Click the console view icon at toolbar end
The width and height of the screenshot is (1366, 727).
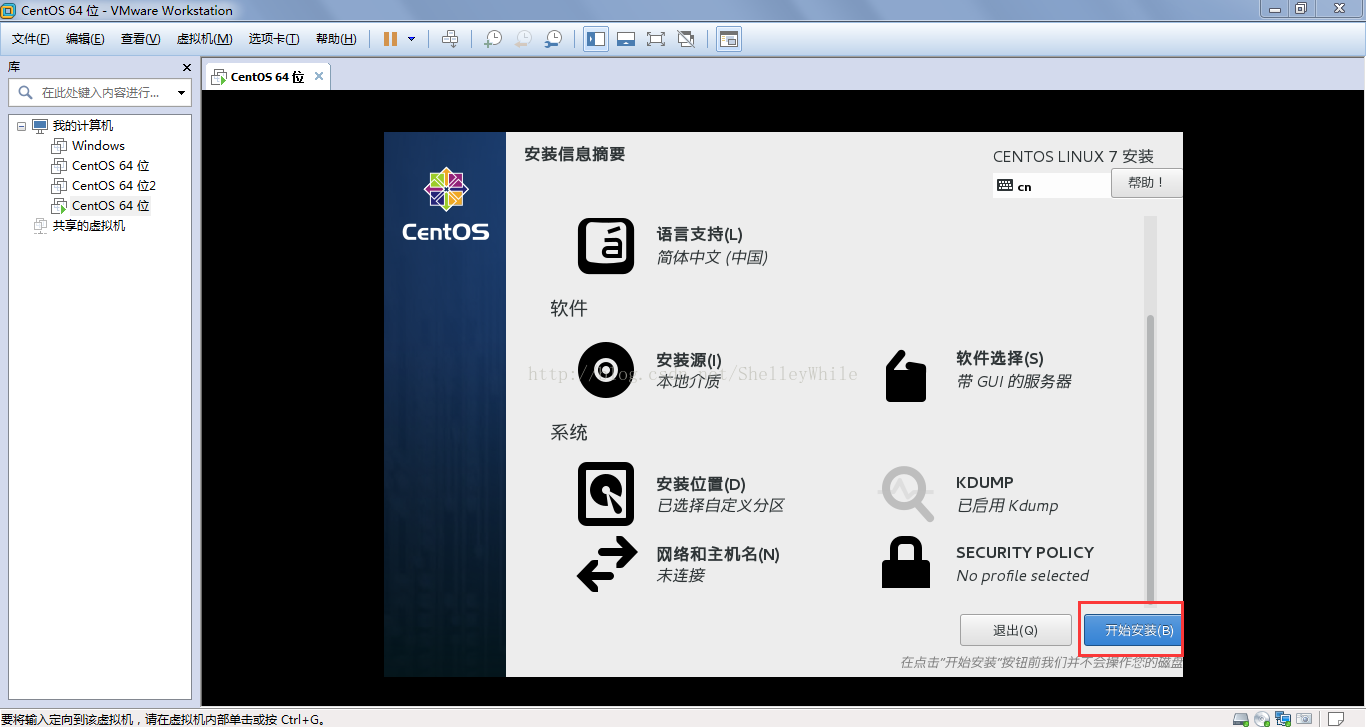point(729,39)
